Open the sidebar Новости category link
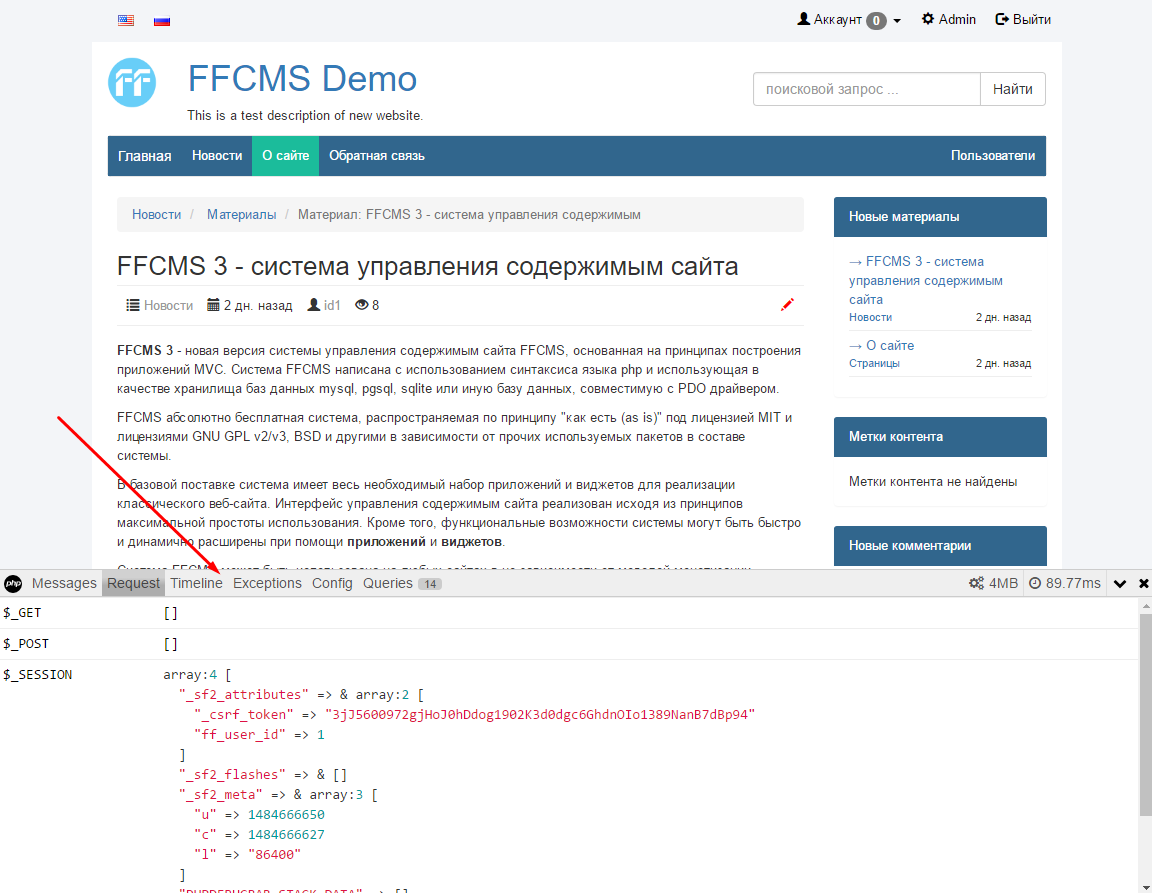The width and height of the screenshot is (1152, 893). [870, 318]
